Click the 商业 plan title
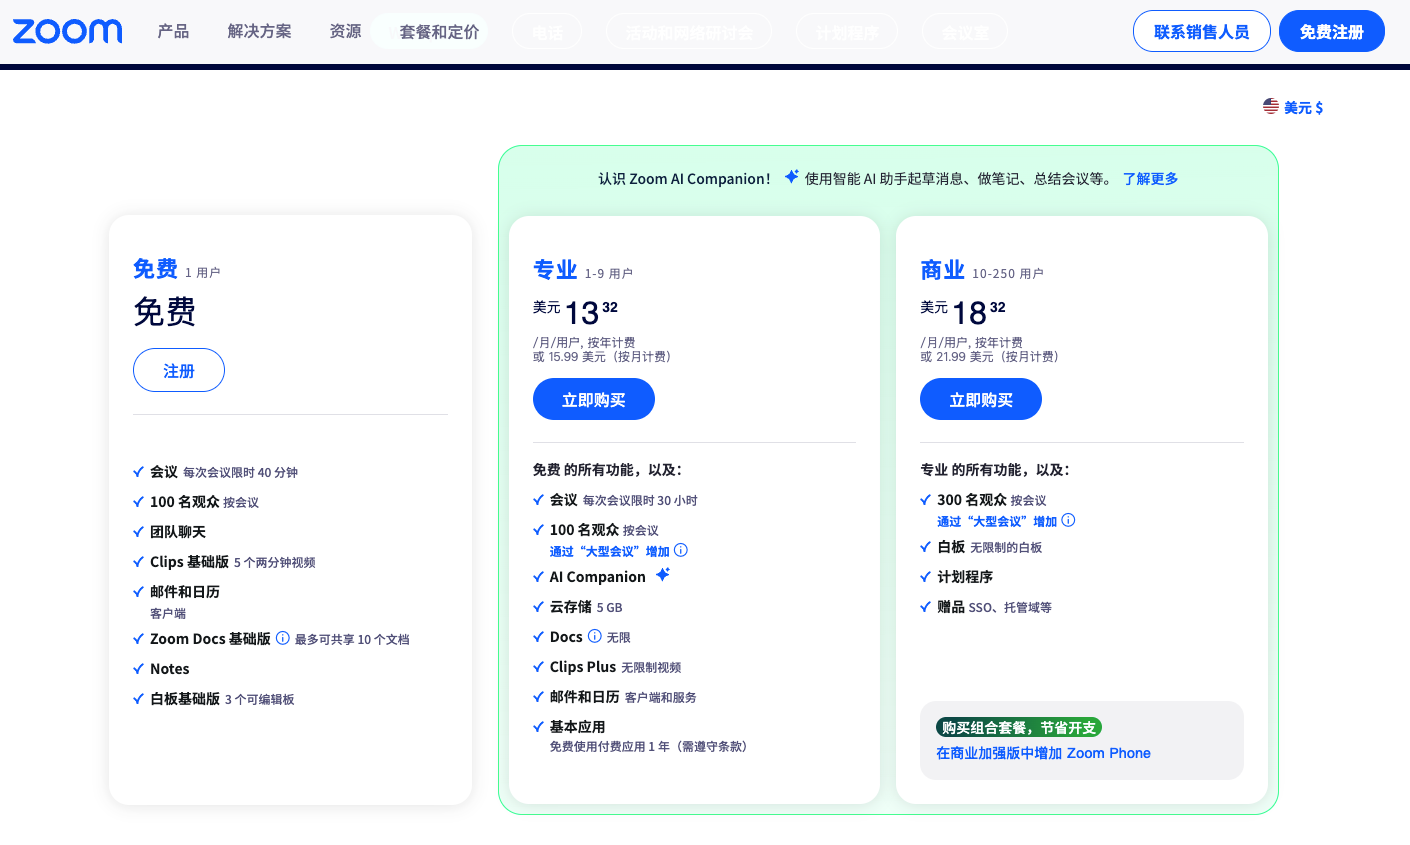 (x=942, y=270)
